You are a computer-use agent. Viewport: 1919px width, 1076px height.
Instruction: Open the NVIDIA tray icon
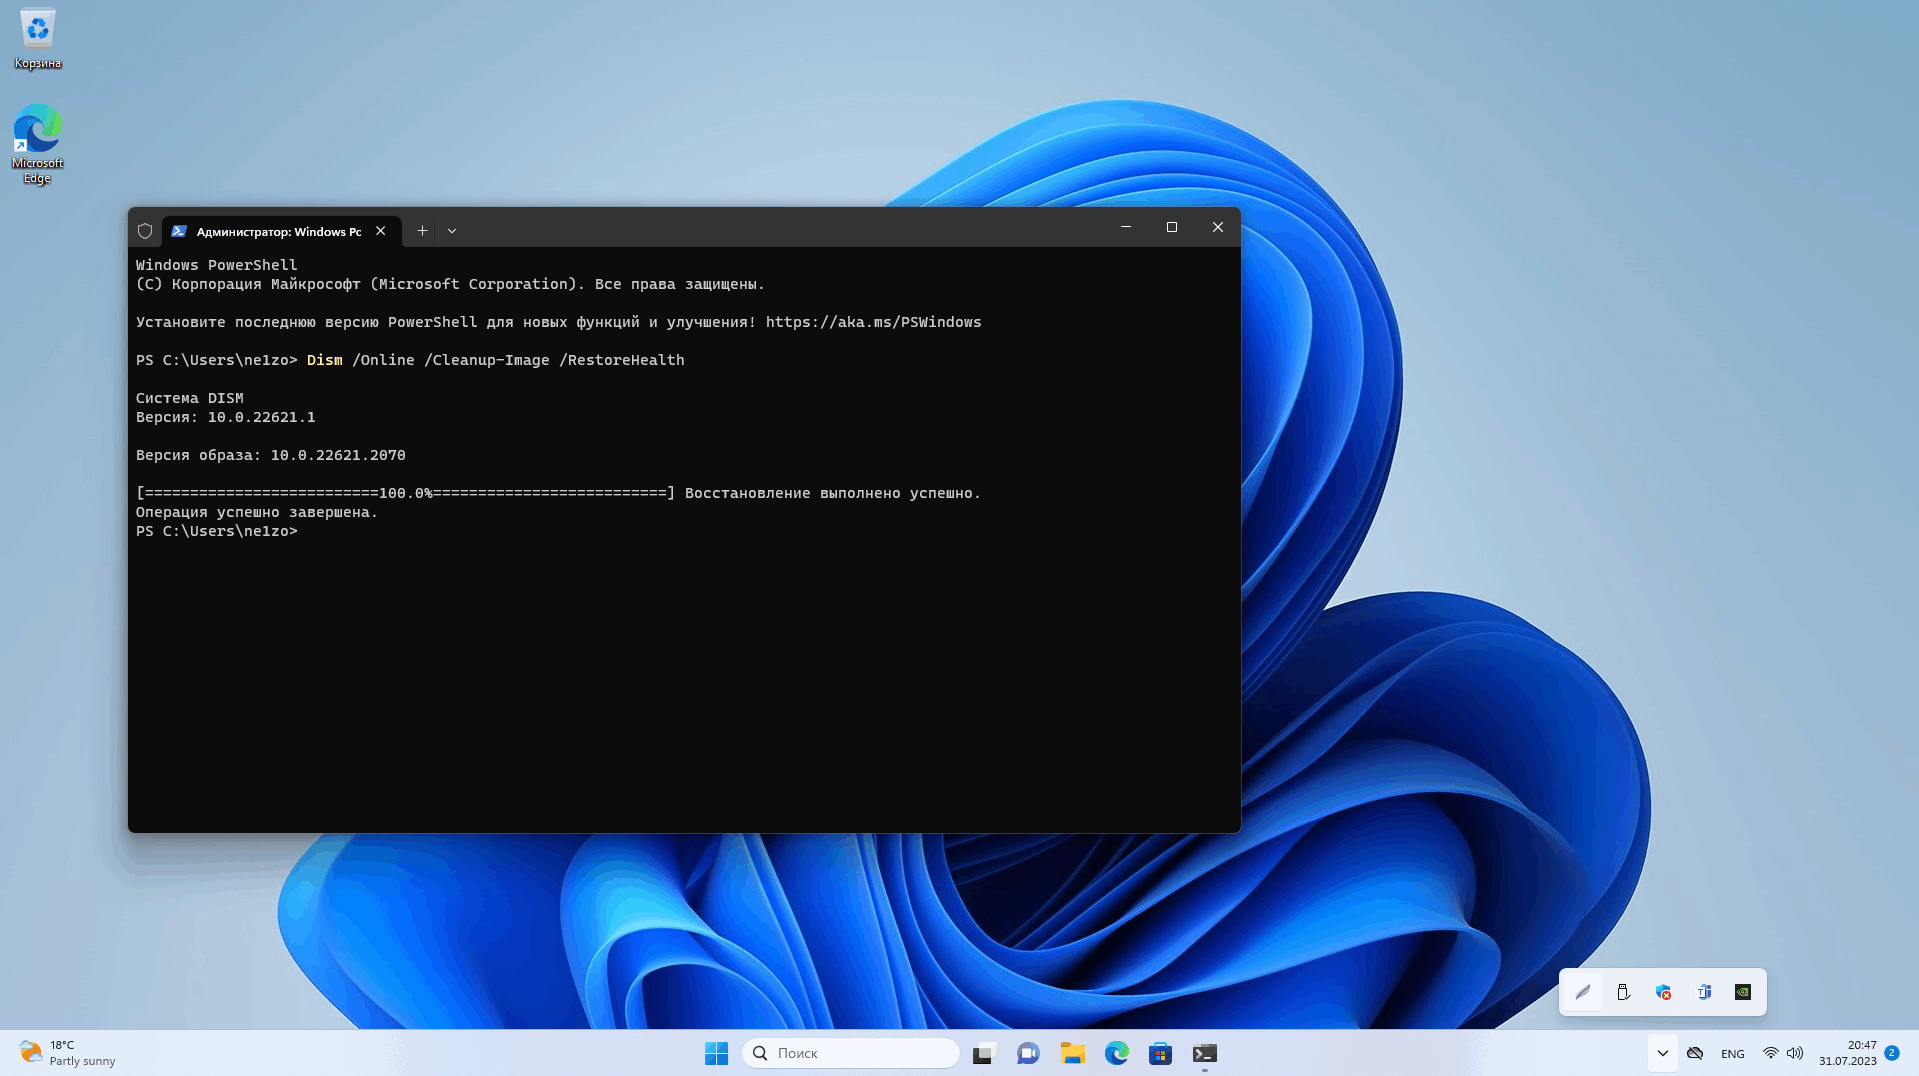pos(1743,992)
